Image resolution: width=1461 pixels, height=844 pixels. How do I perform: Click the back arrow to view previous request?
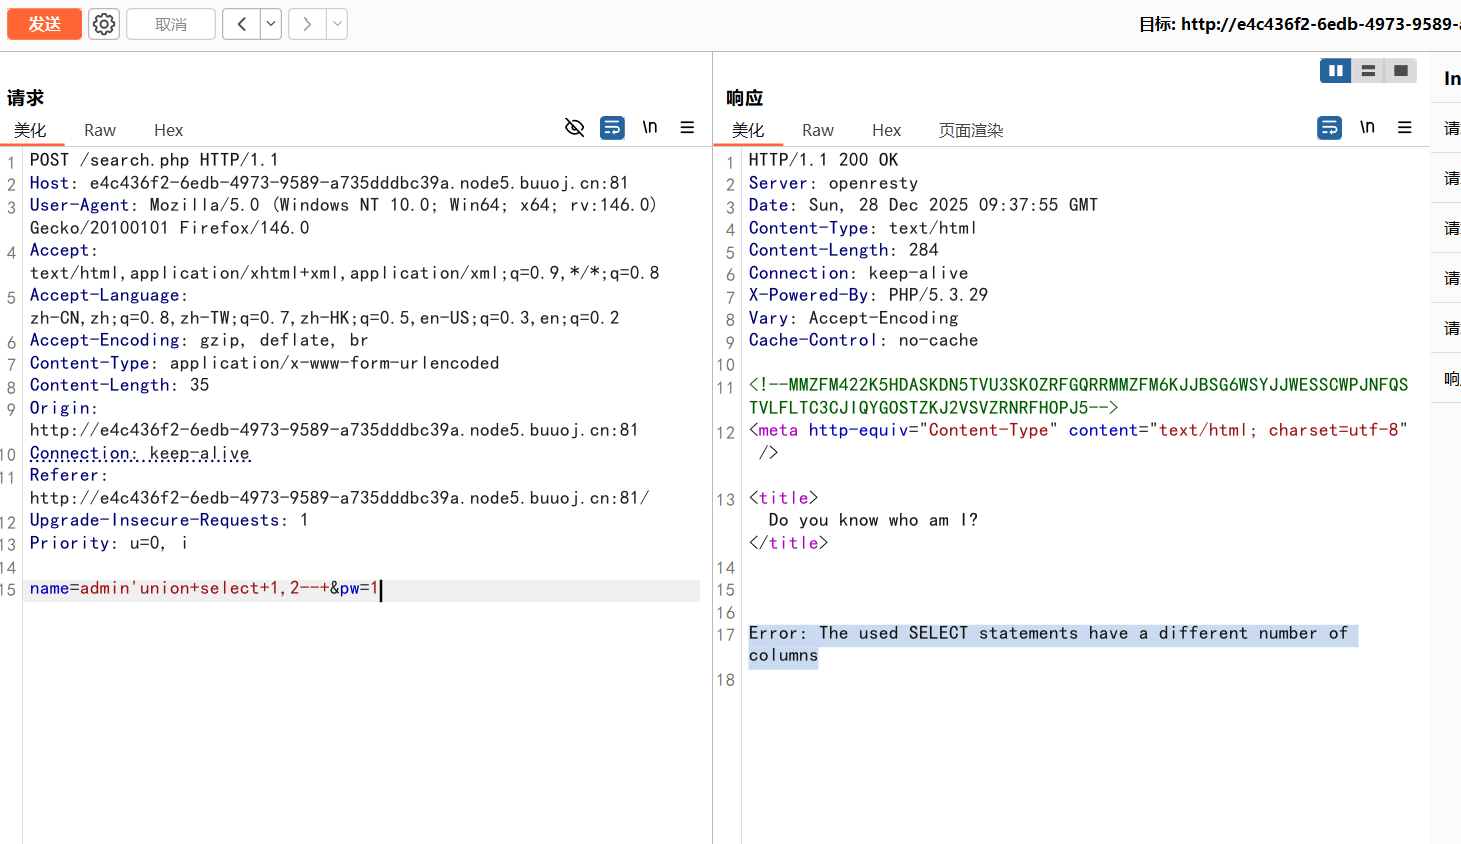[x=242, y=23]
